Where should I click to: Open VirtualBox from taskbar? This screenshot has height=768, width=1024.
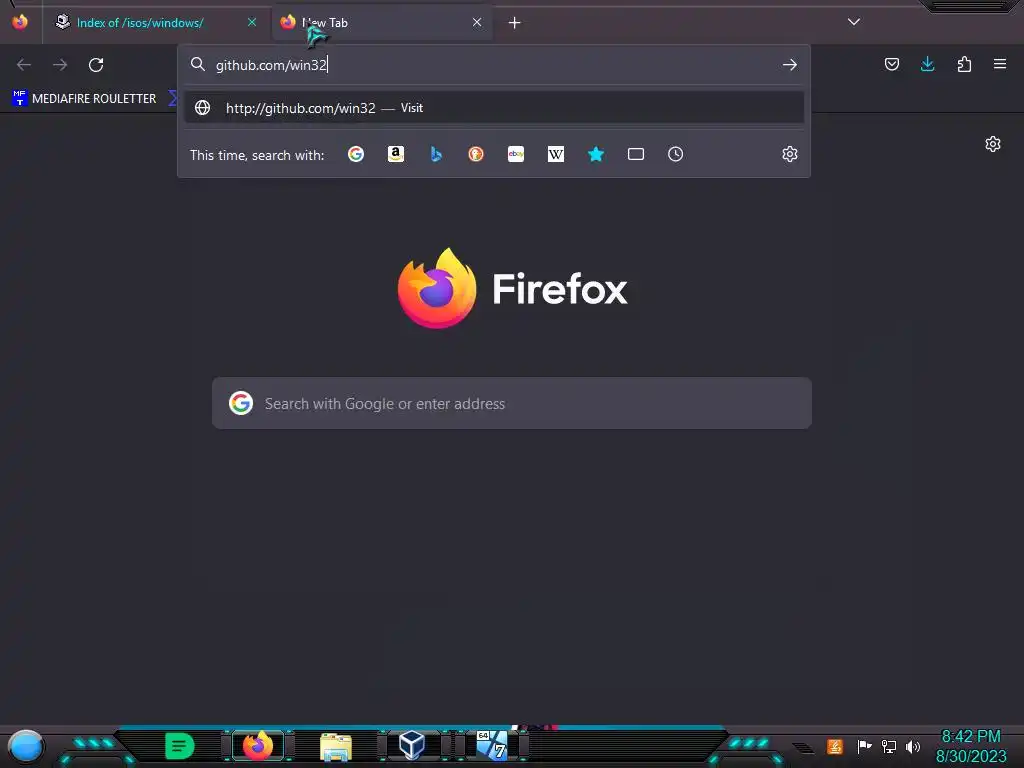[412, 746]
